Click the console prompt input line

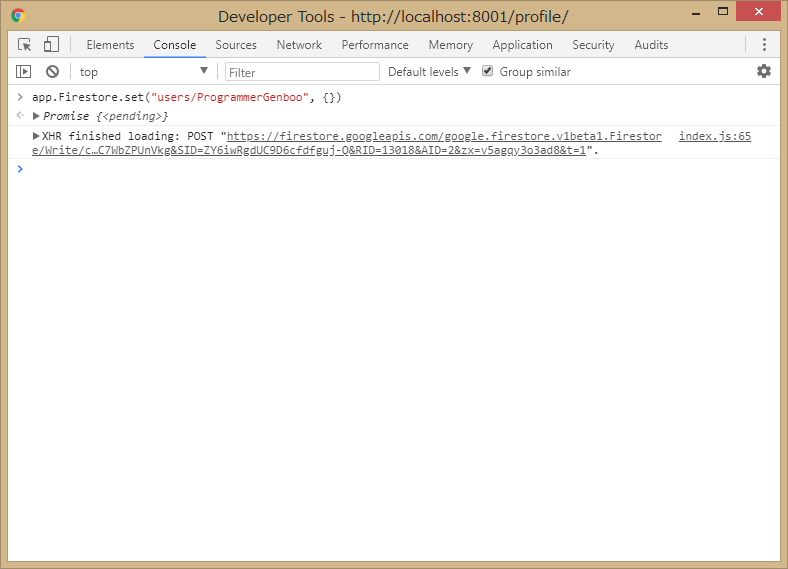tap(400, 169)
